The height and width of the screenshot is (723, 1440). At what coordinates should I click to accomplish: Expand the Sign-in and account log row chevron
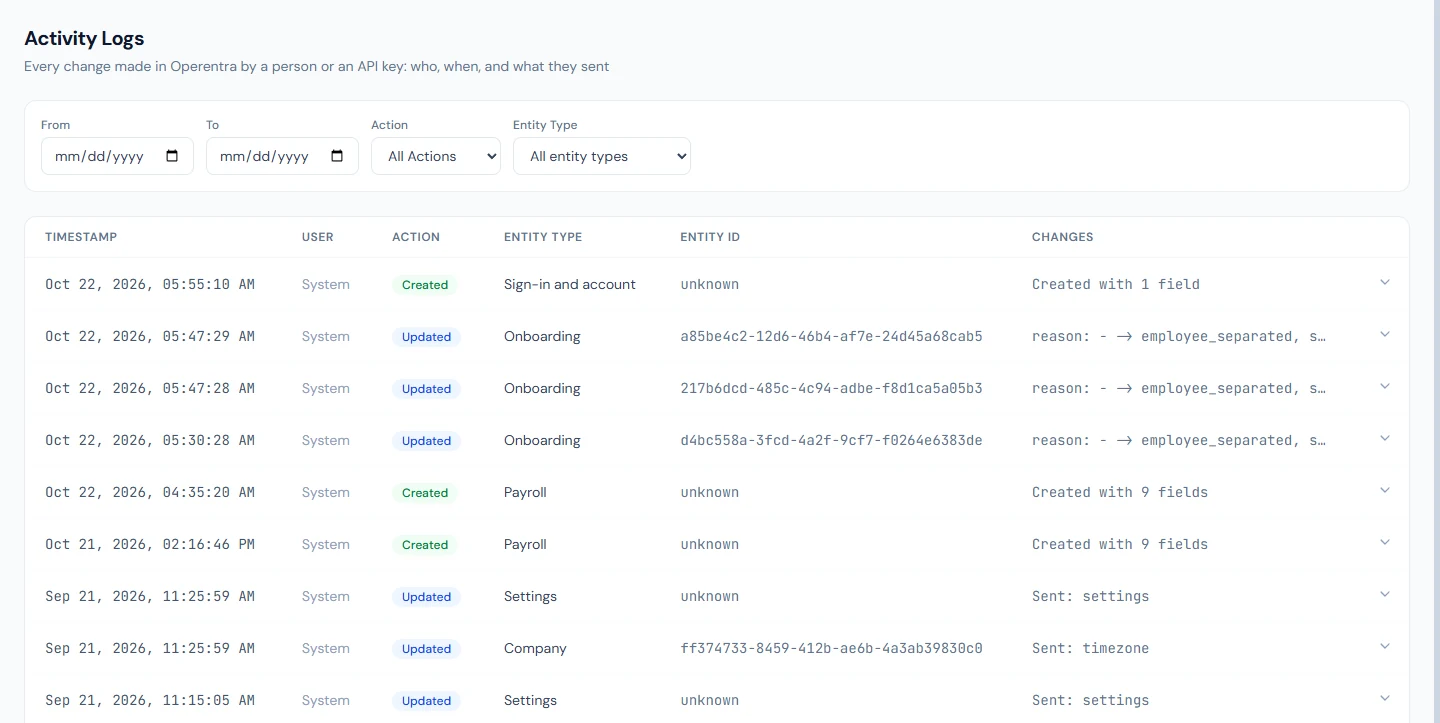(x=1385, y=283)
